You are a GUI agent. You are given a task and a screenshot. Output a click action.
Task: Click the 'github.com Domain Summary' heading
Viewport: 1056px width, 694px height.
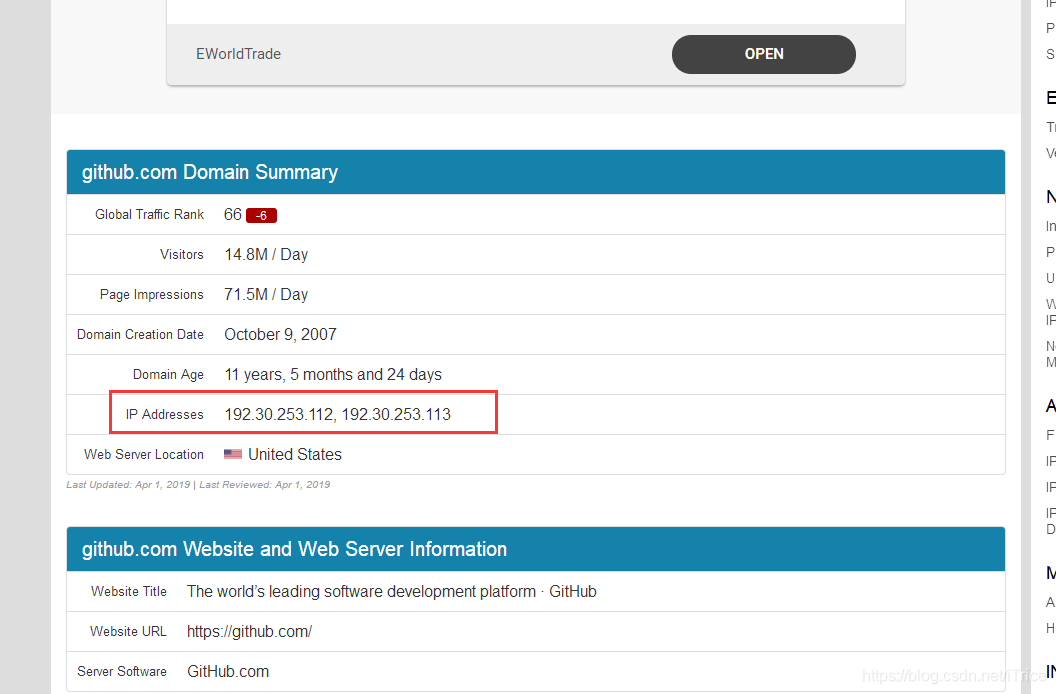(x=209, y=172)
